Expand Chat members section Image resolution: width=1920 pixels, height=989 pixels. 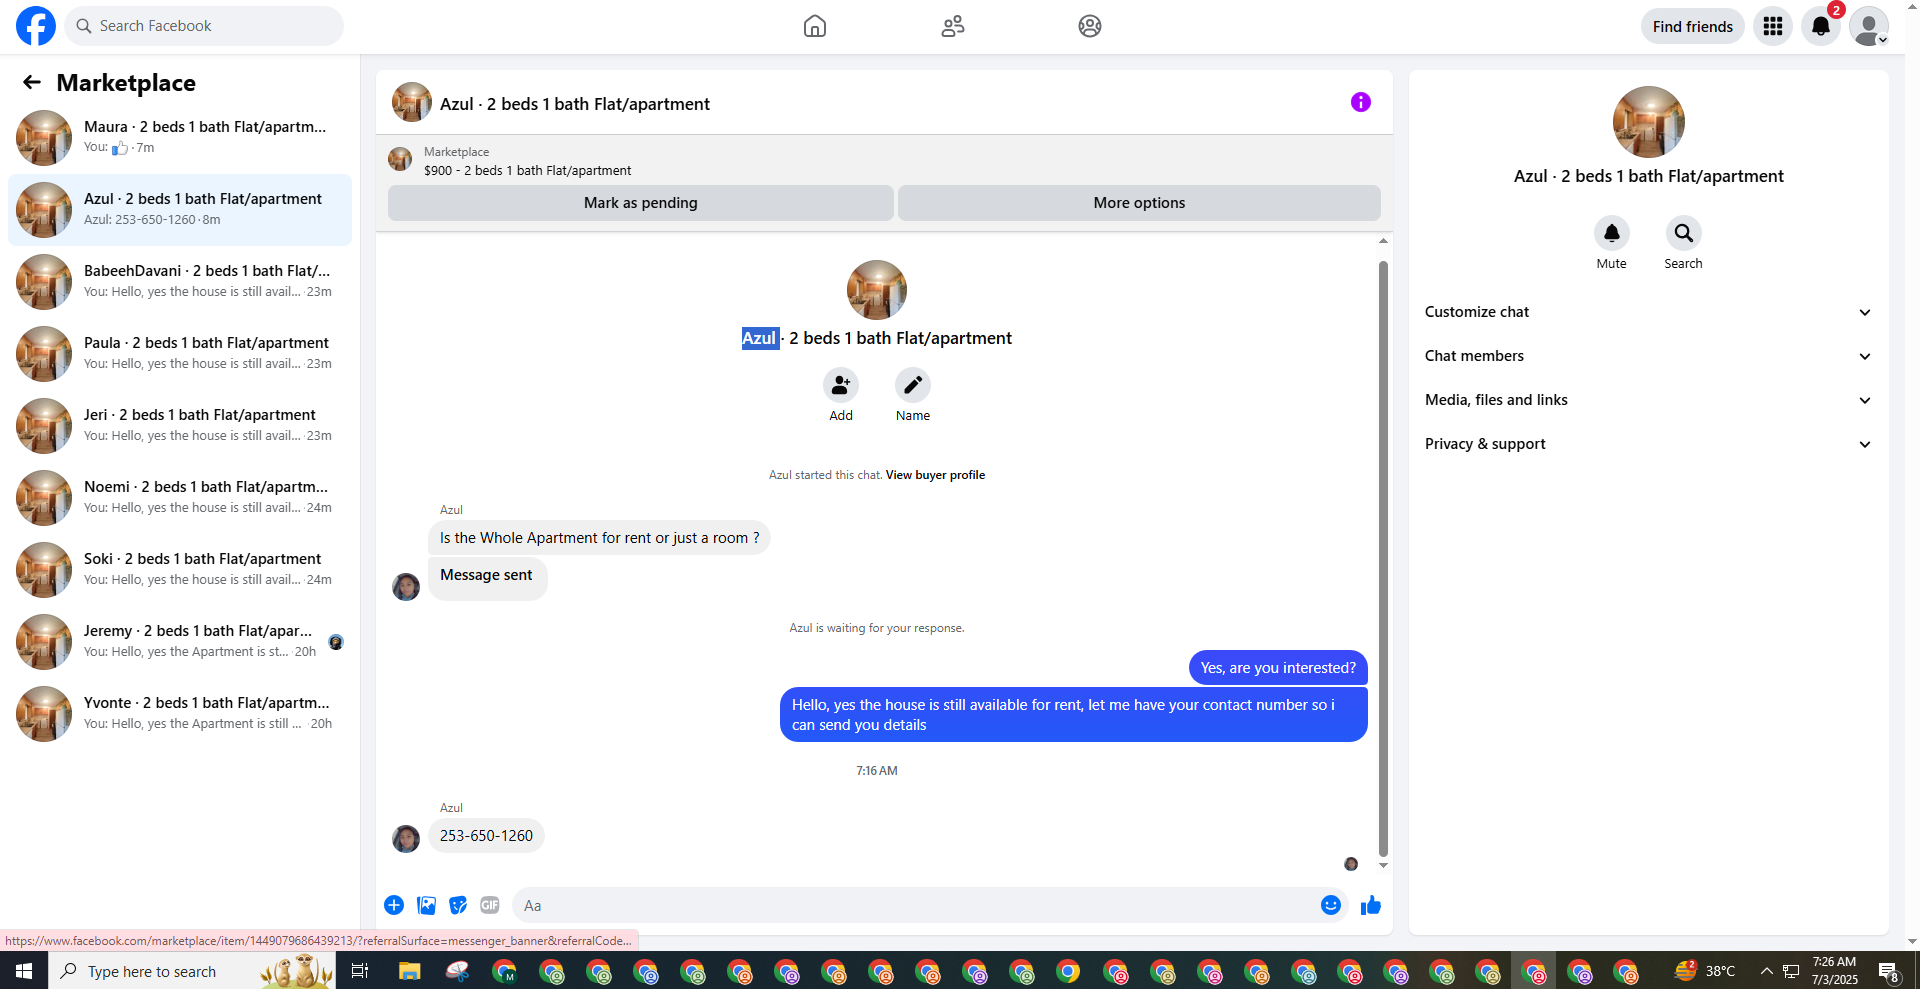tap(1648, 356)
